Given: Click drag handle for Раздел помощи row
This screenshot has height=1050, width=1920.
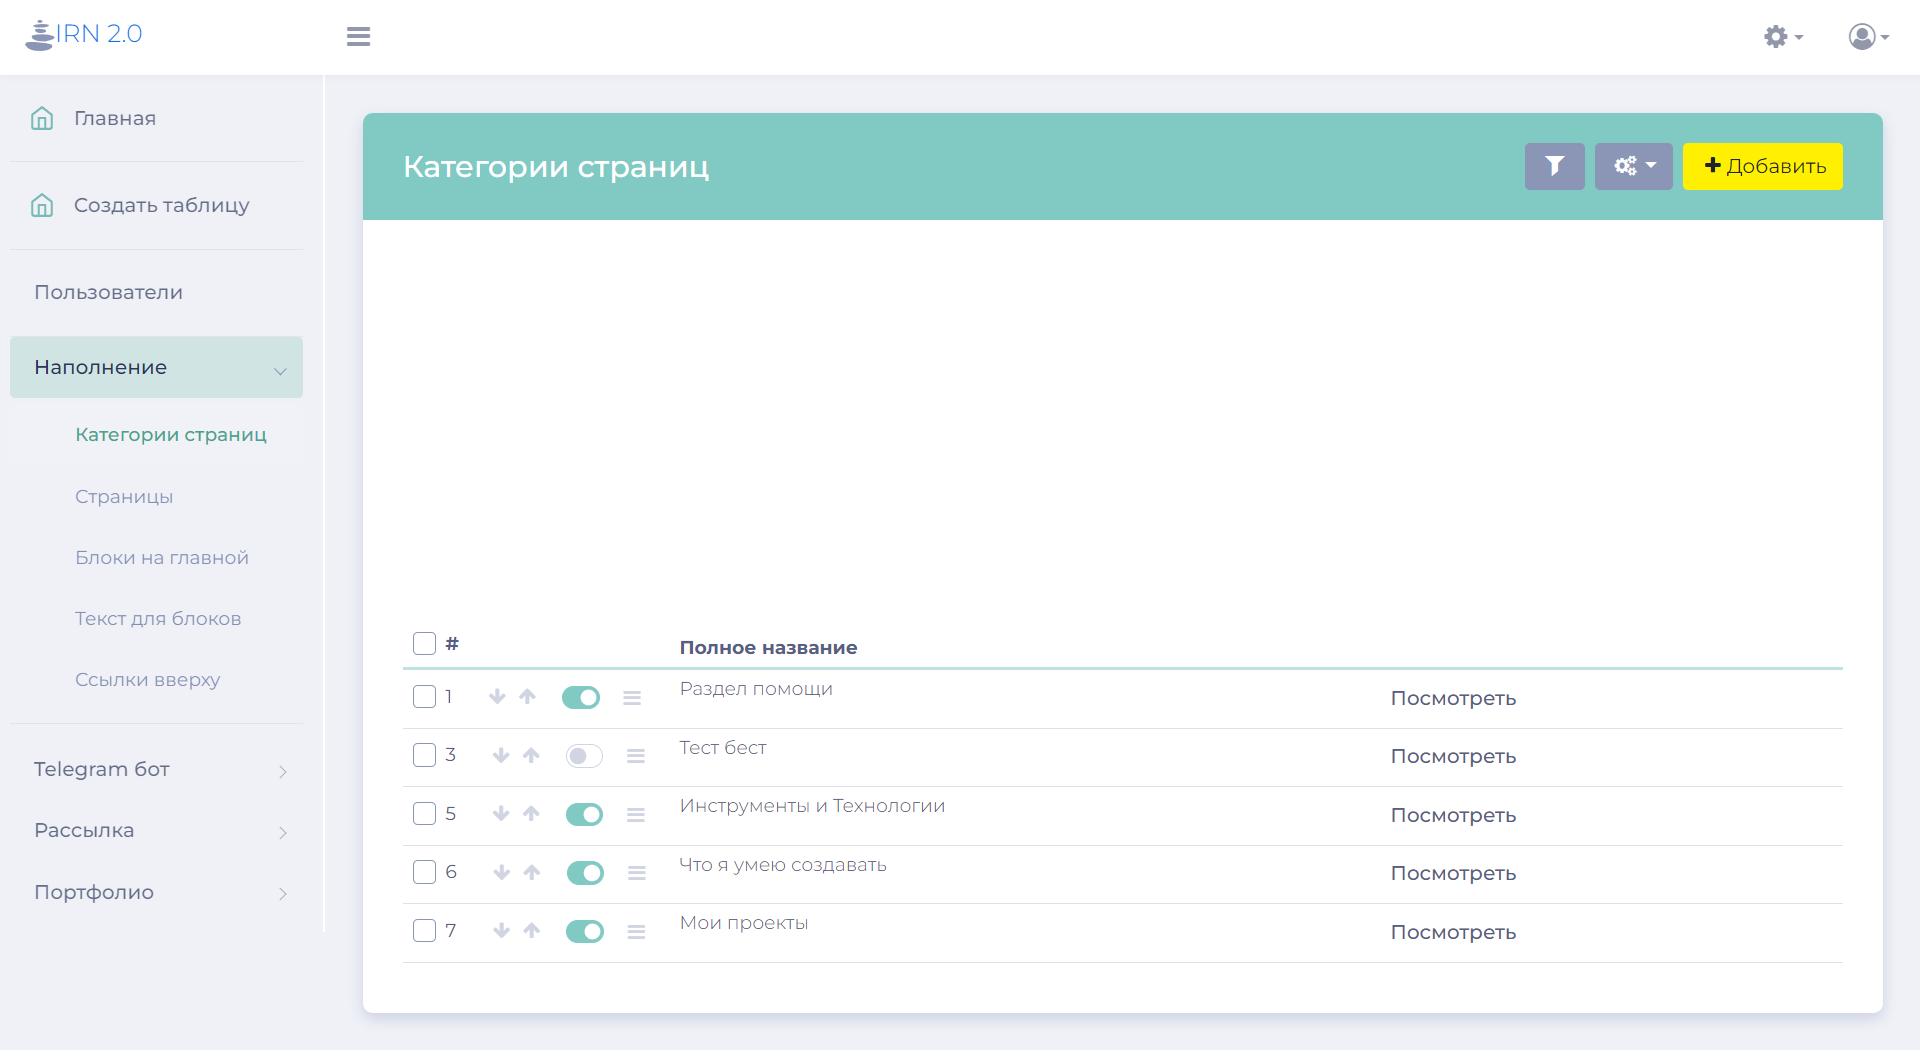Looking at the screenshot, I should [632, 698].
